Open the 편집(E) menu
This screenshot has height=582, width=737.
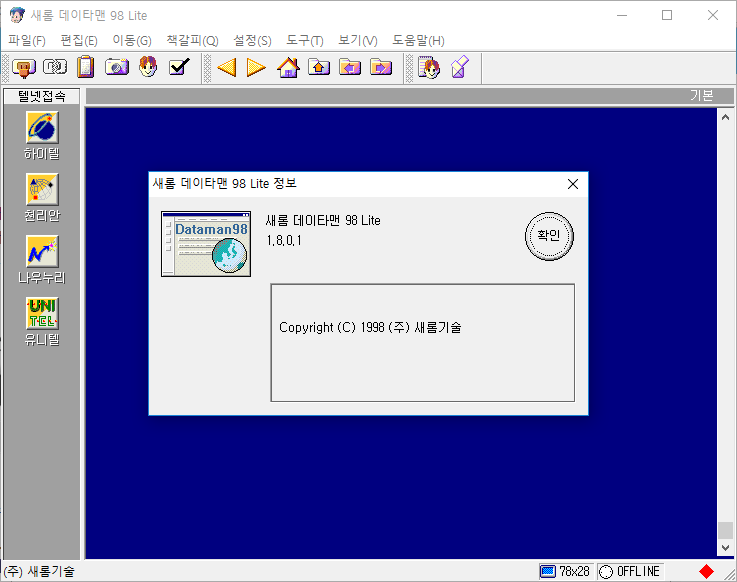(x=79, y=40)
